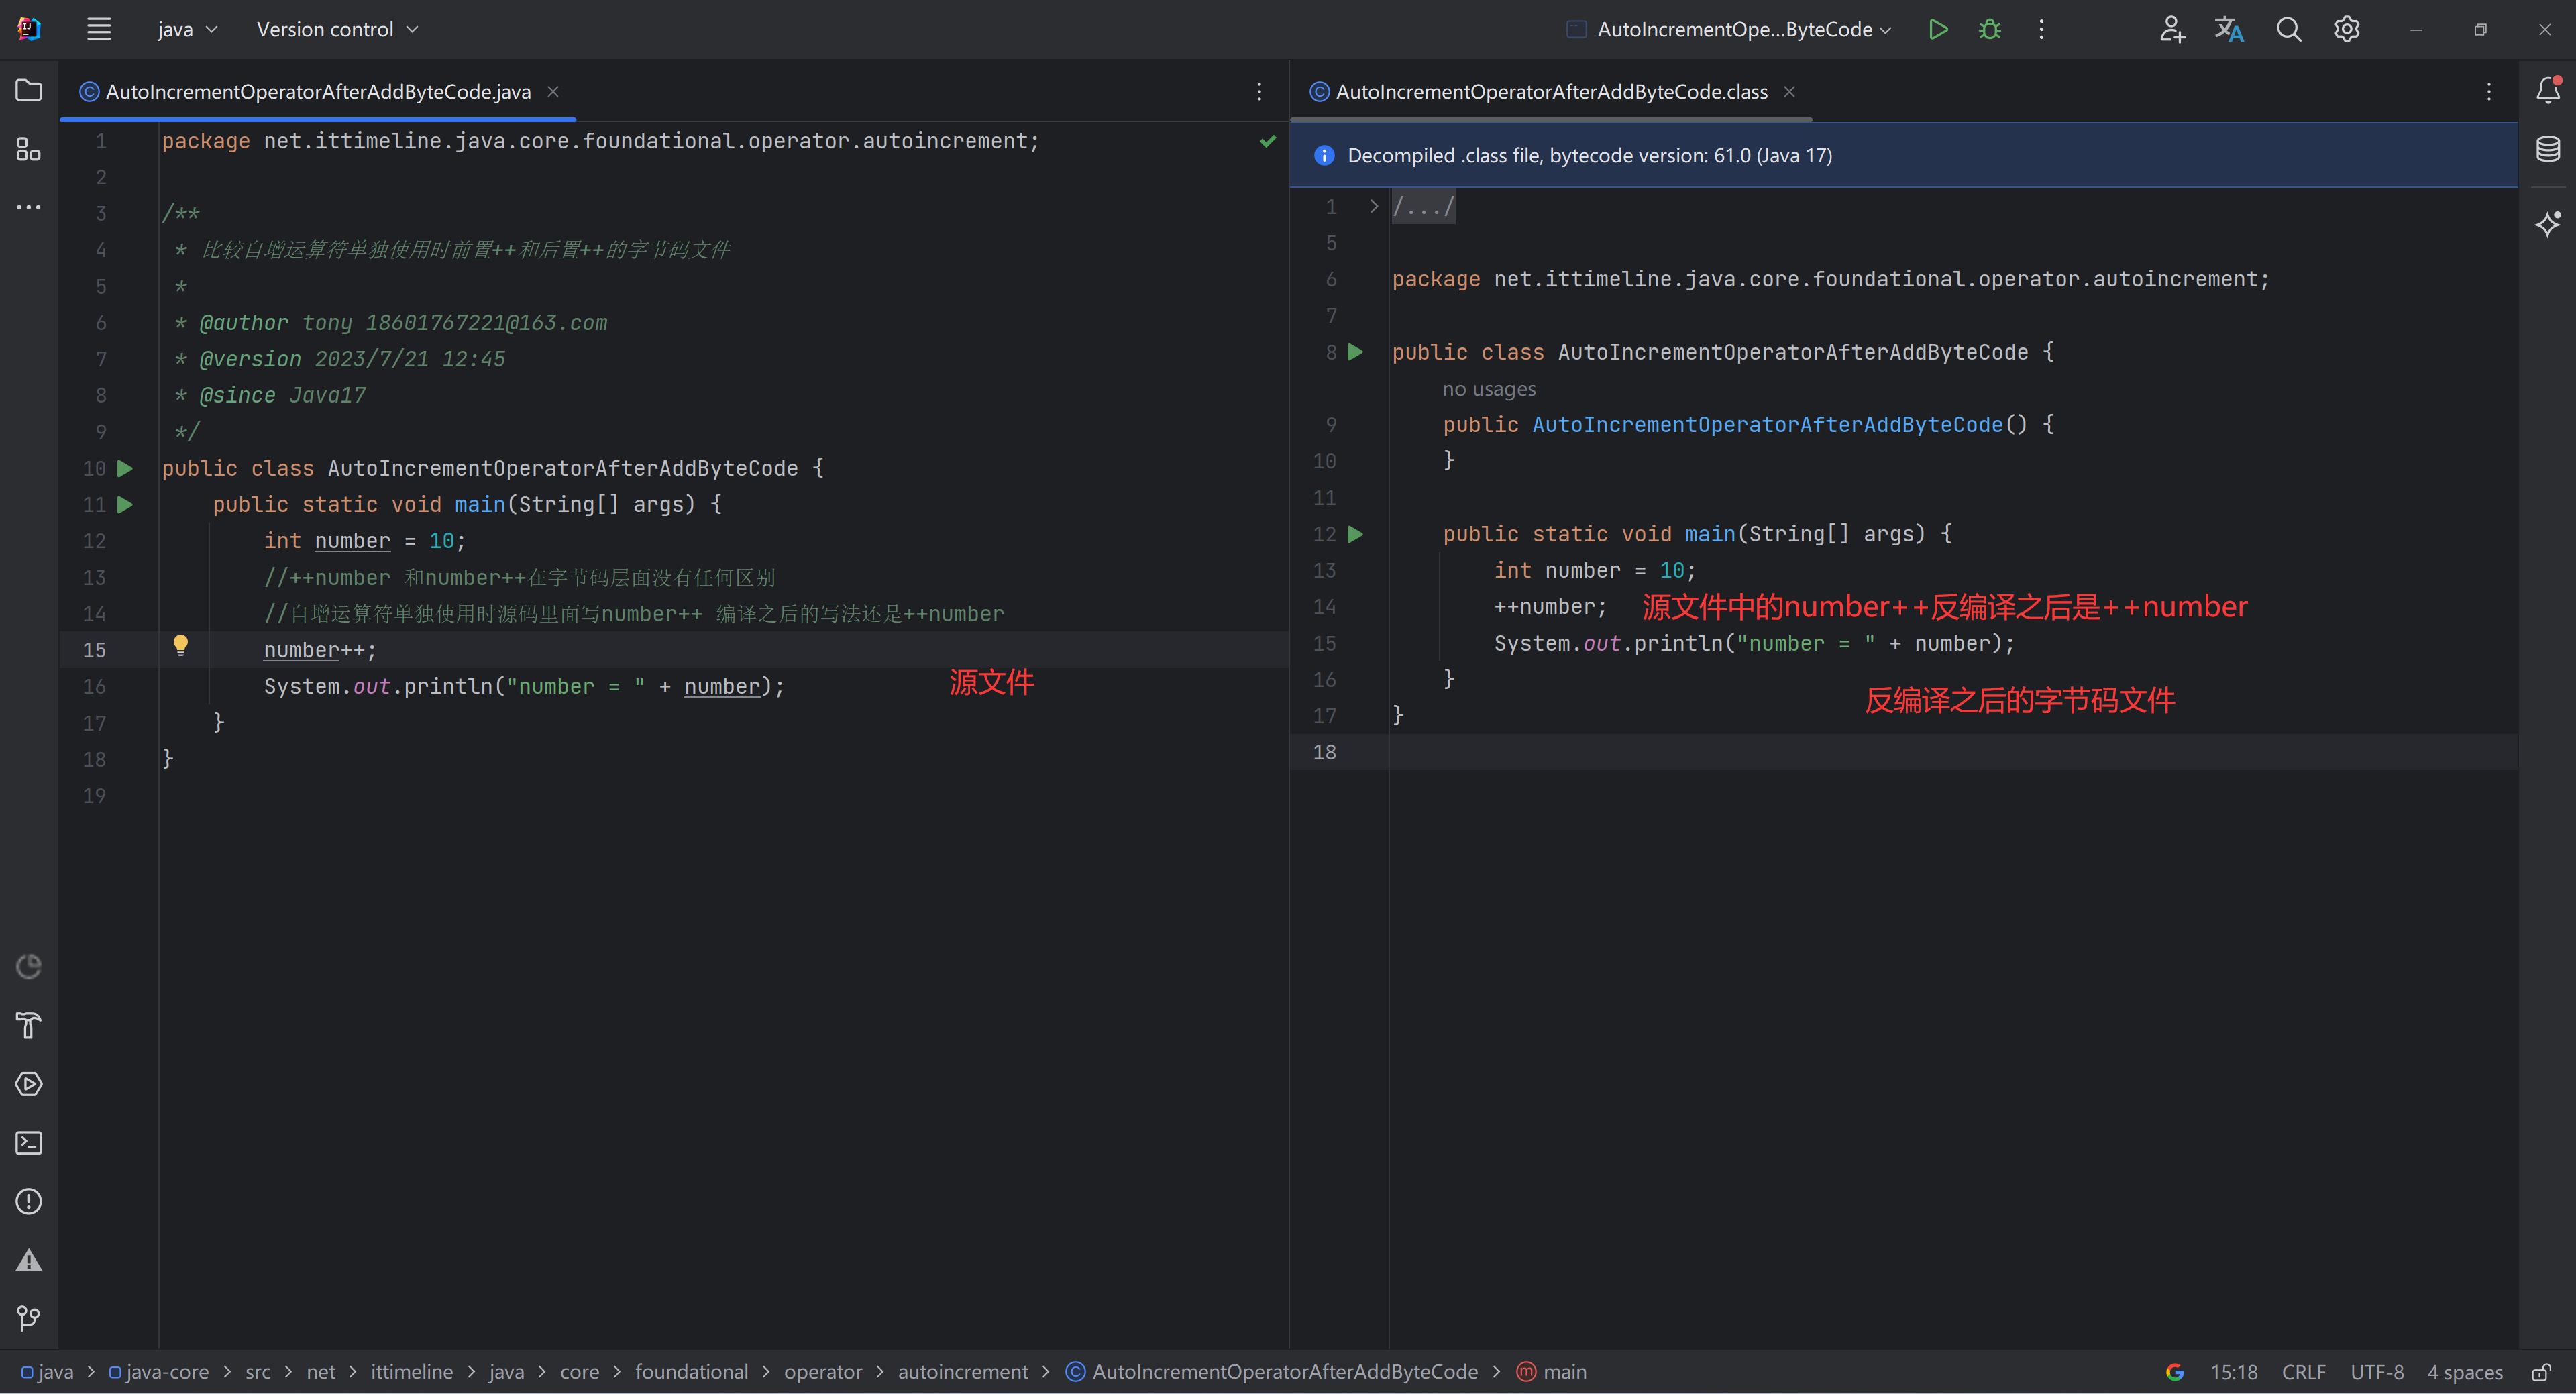Run main from the decompiled line 12 gutter arrow
The width and height of the screenshot is (2576, 1394).
(x=1355, y=534)
